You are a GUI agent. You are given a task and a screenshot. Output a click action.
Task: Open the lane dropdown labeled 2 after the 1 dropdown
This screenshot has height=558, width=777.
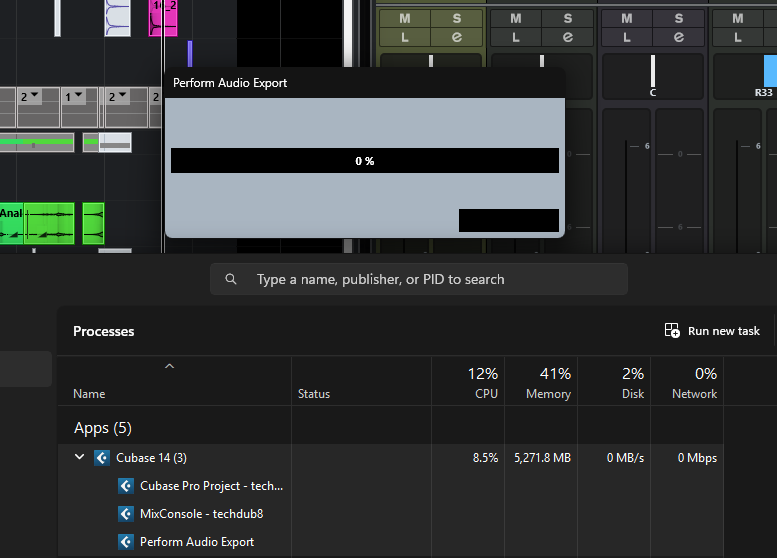(117, 96)
